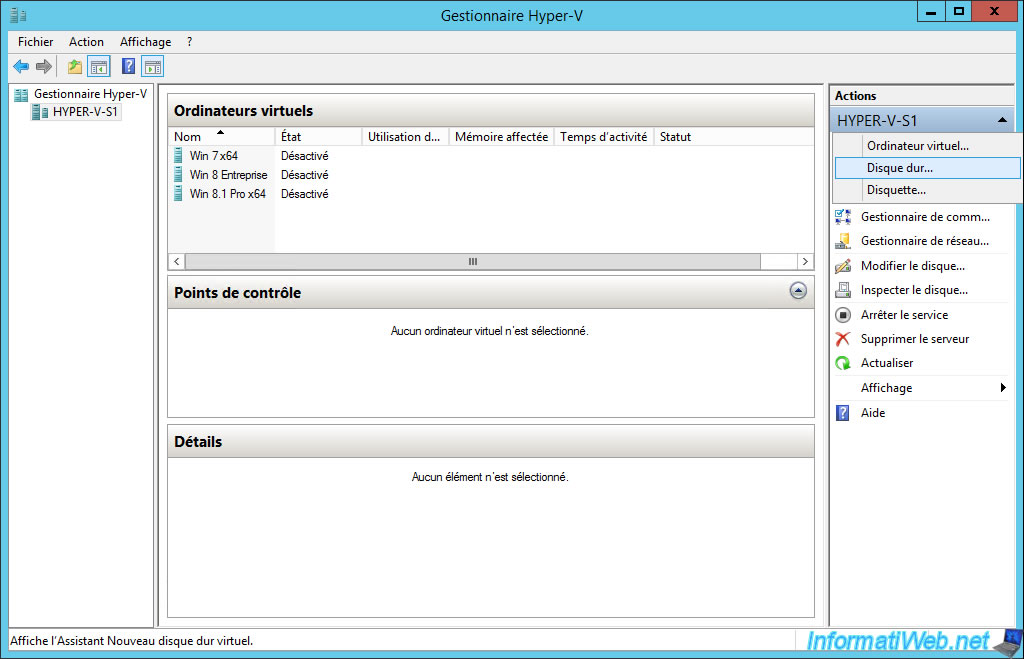Click the Modifier le disque pencil icon
The image size is (1024, 659).
843,266
